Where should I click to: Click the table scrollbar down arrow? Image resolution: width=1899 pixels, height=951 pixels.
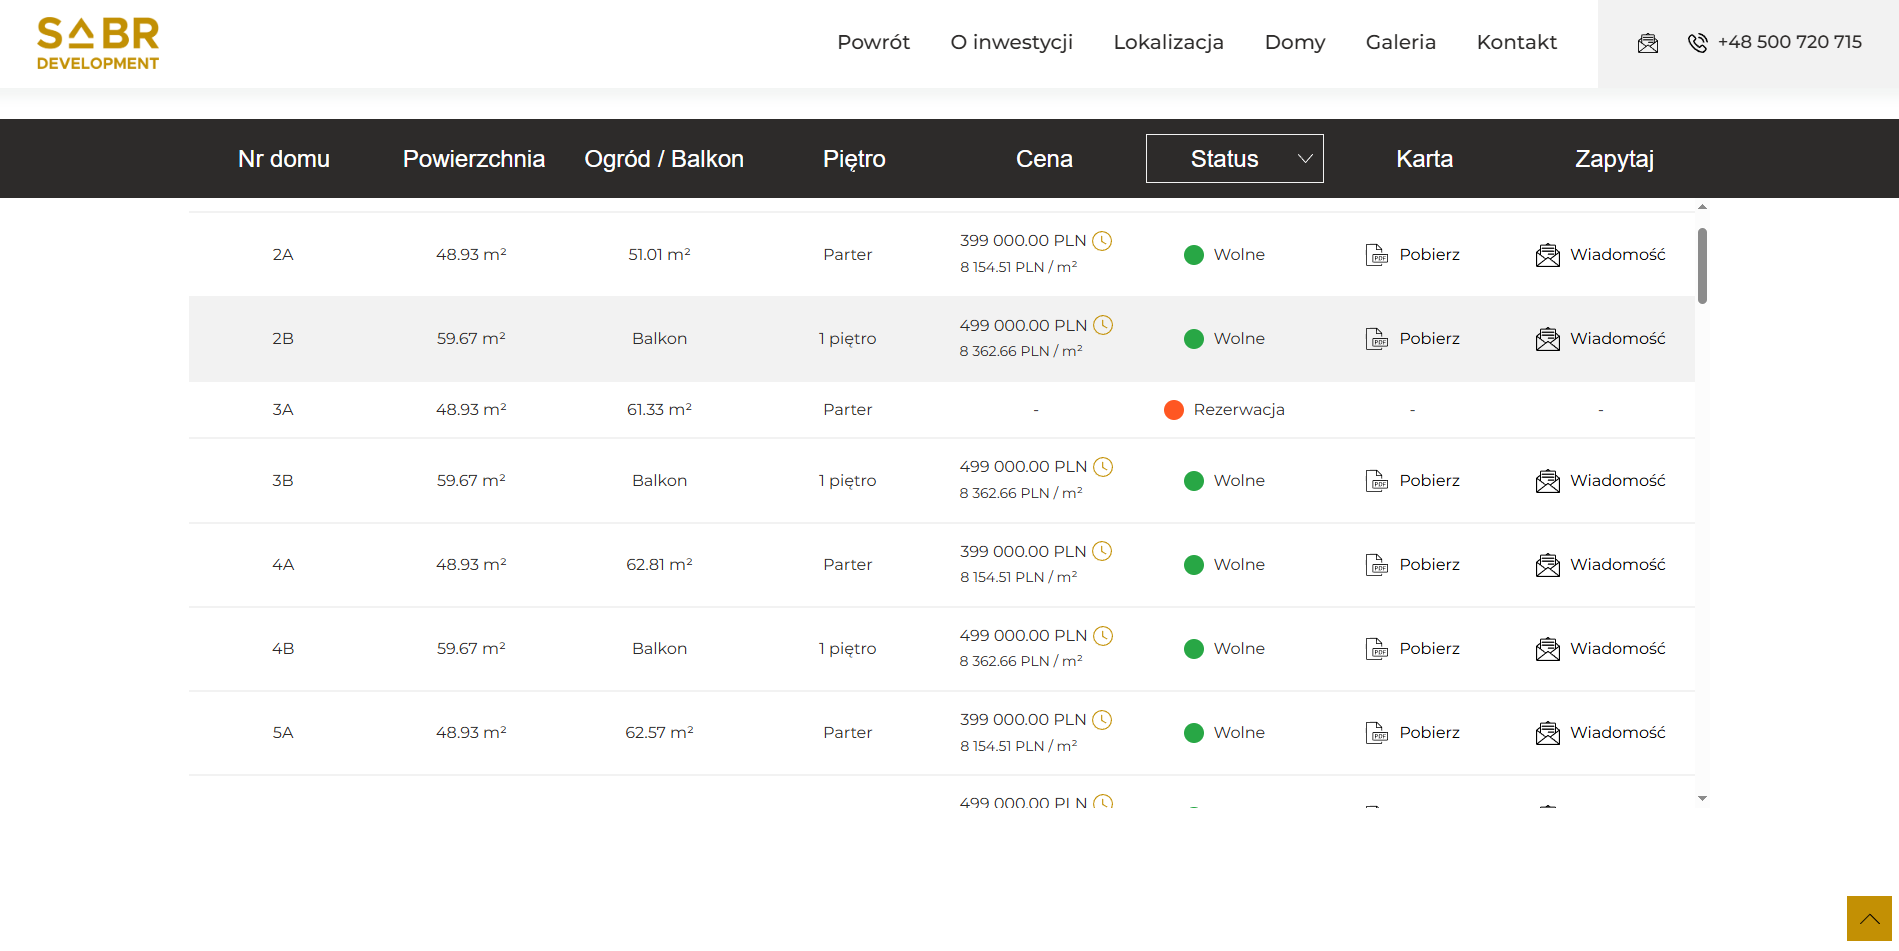pyautogui.click(x=1702, y=799)
